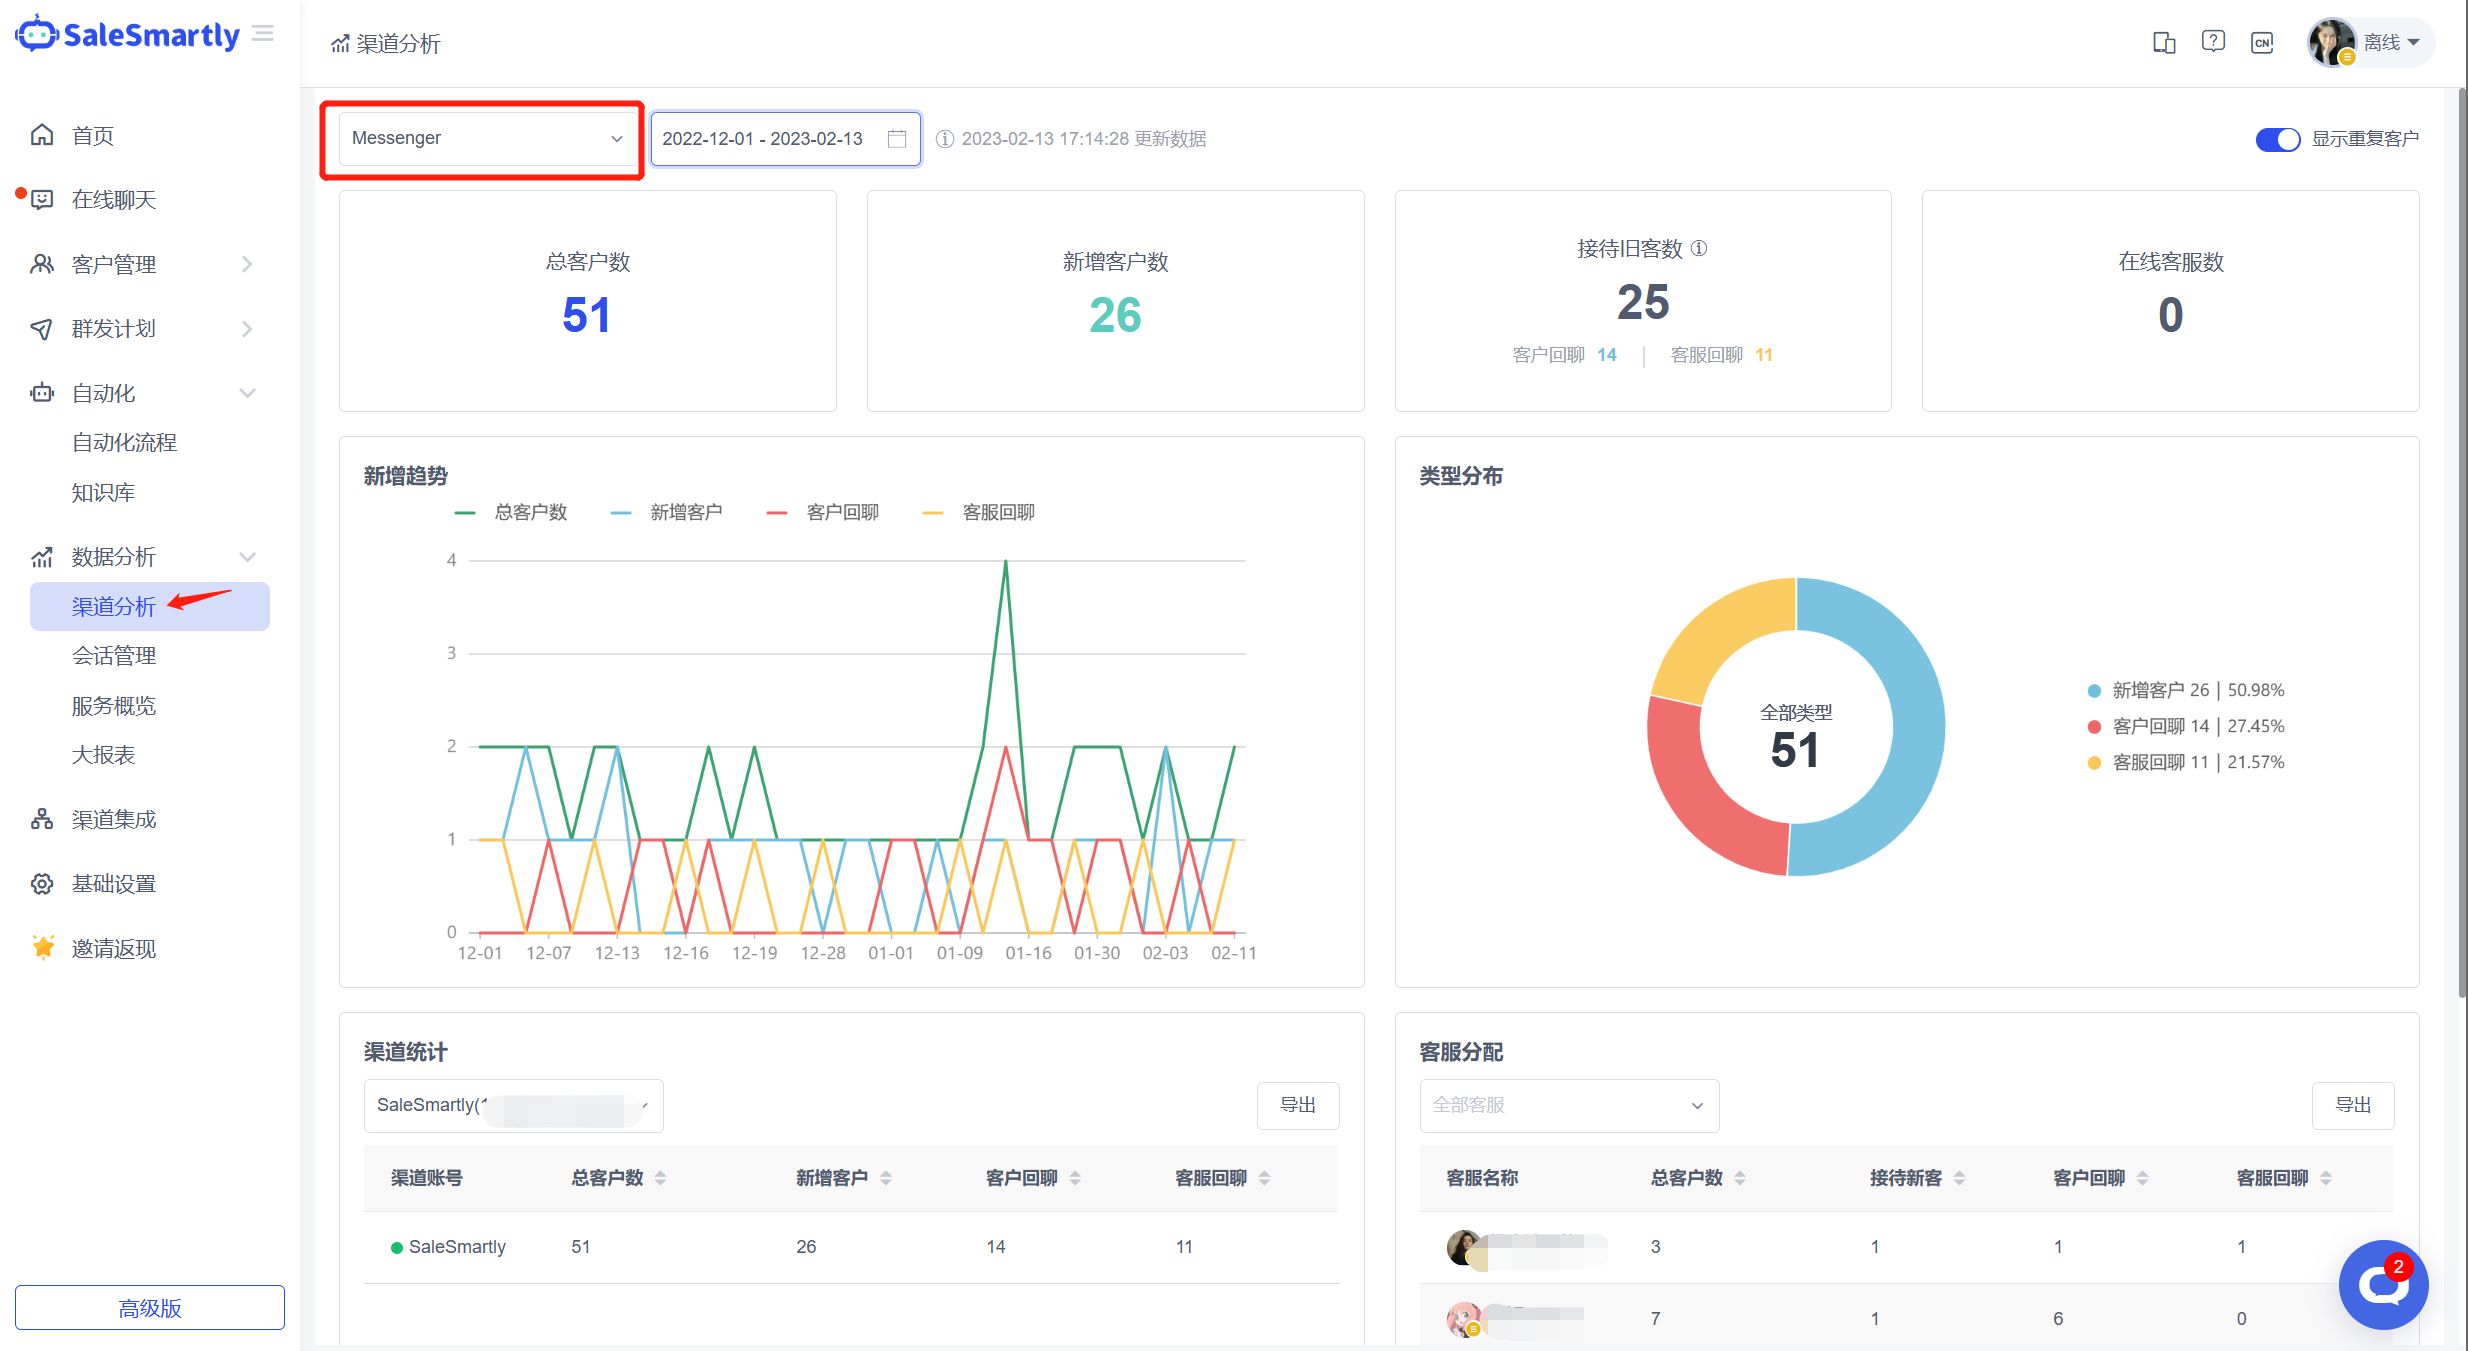Toggle the 显示重复客户 switch
Viewport: 2468px width, 1351px height.
(2277, 139)
